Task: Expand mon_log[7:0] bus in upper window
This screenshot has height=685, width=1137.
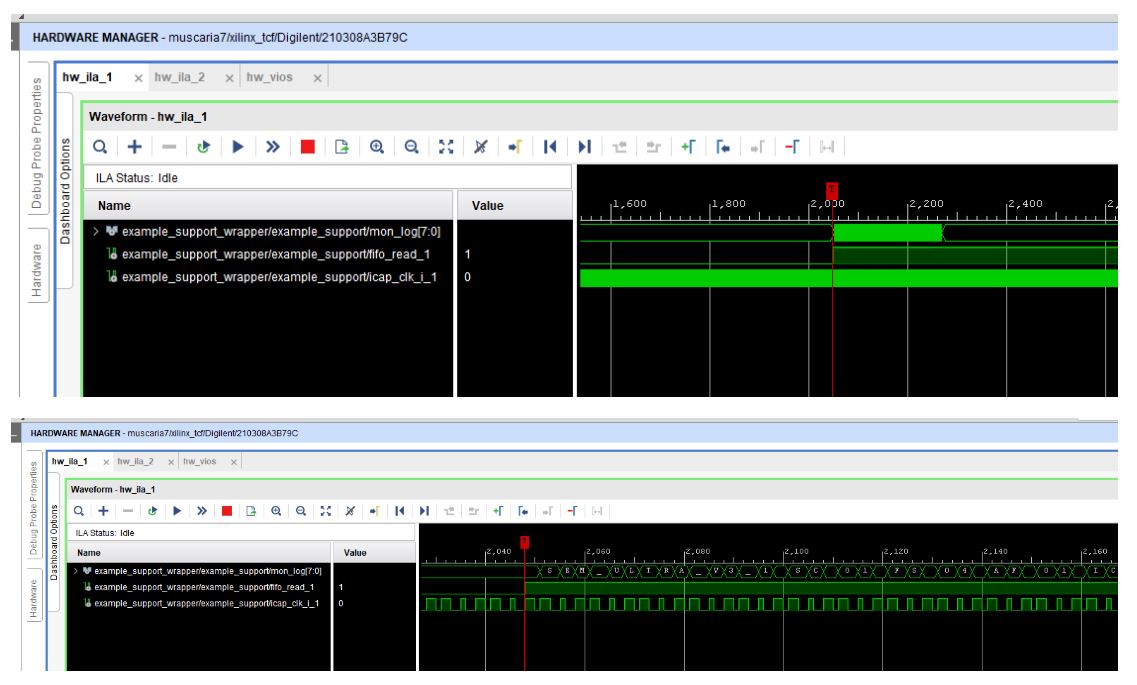Action: pyautogui.click(x=96, y=233)
